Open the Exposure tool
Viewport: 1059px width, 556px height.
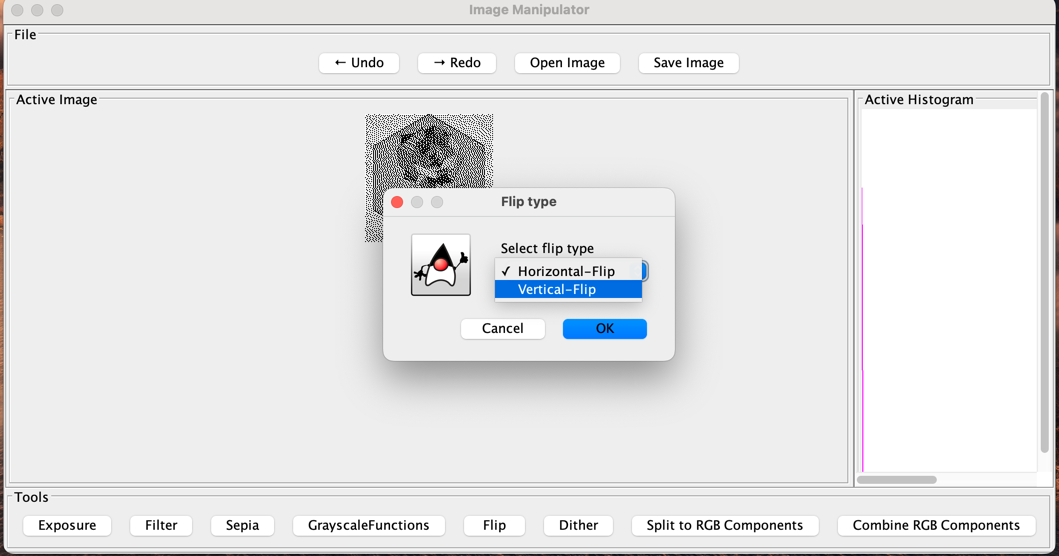(x=67, y=525)
